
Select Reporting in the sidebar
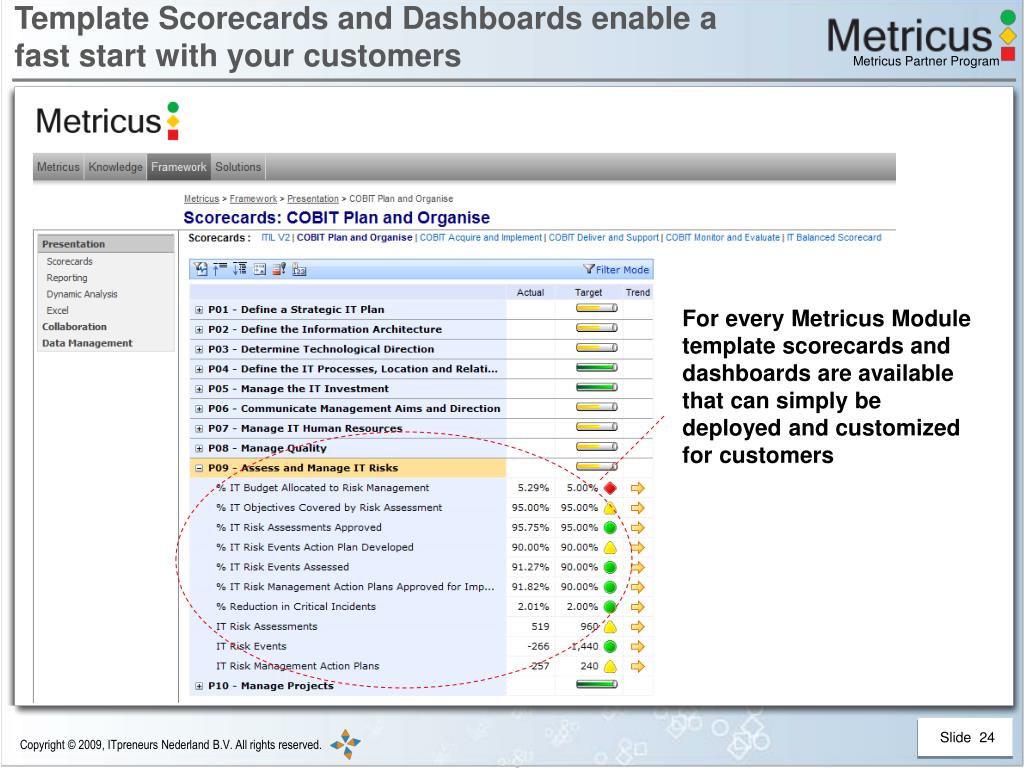coord(67,278)
